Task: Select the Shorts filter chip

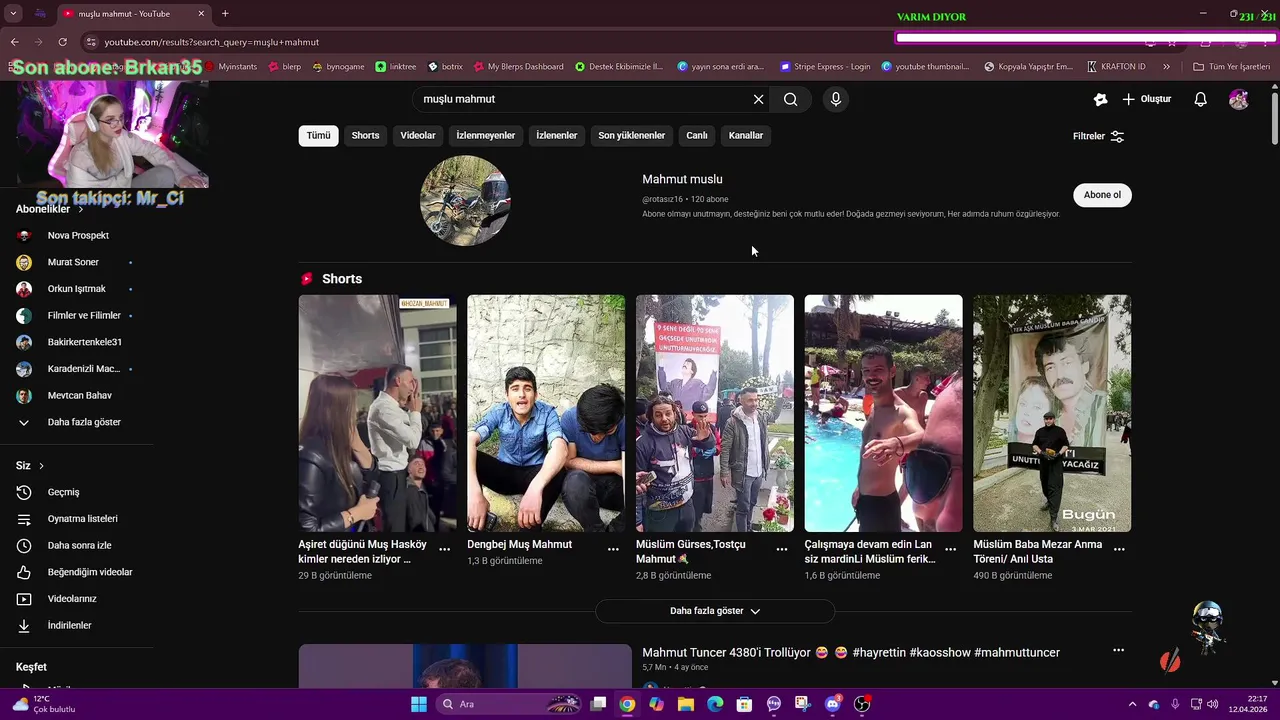Action: click(x=365, y=136)
